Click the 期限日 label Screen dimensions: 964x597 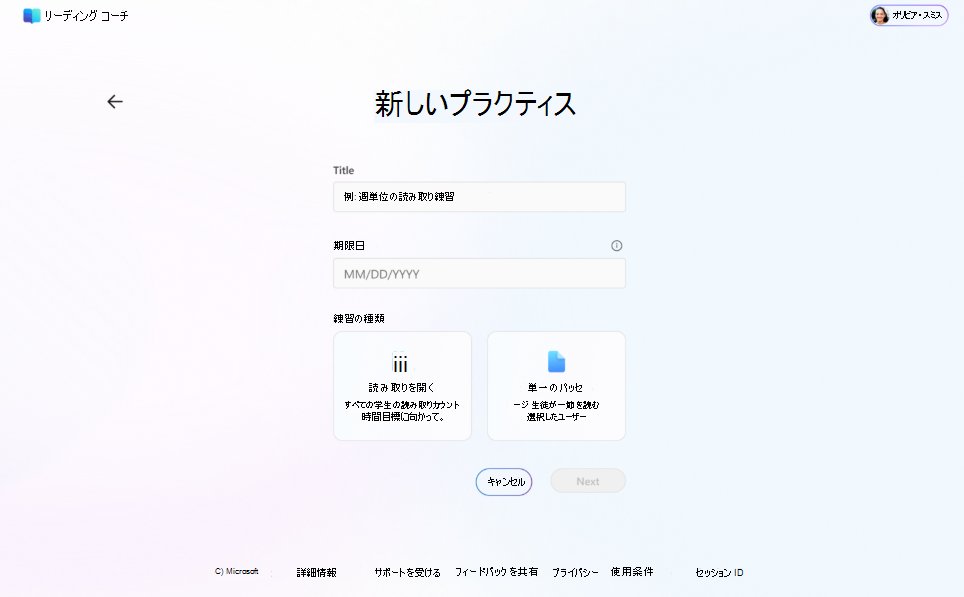(x=349, y=245)
